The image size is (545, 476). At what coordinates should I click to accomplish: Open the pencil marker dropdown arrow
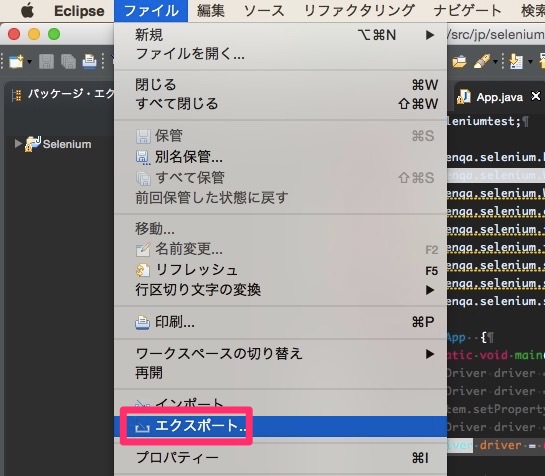(x=496, y=62)
